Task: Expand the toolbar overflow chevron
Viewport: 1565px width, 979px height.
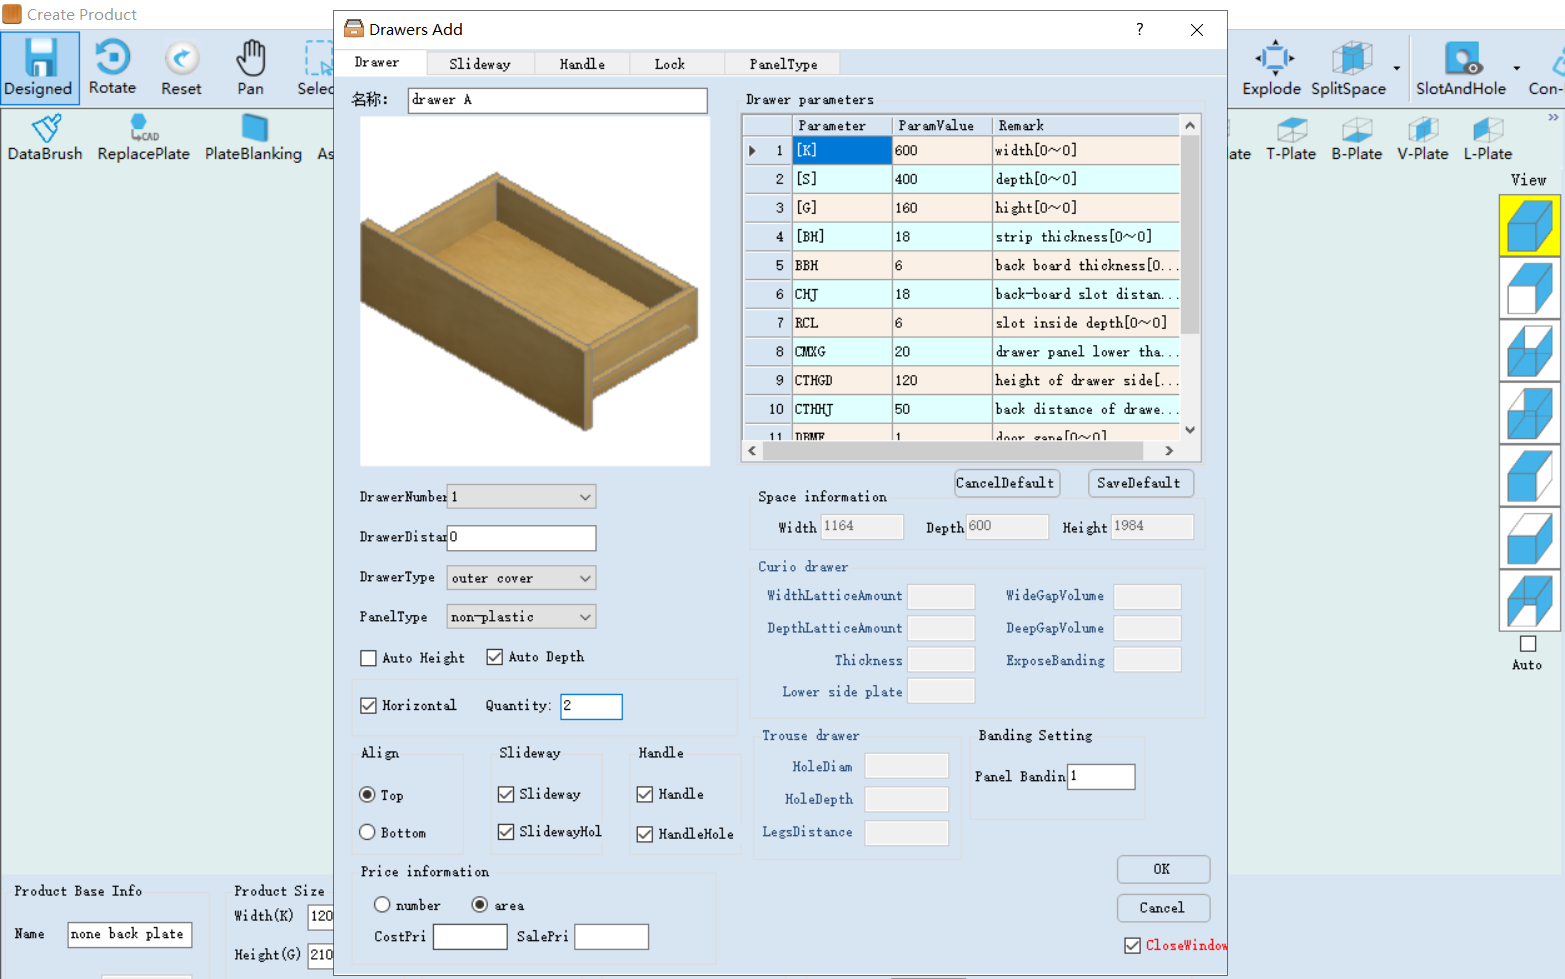Action: pos(1553,117)
